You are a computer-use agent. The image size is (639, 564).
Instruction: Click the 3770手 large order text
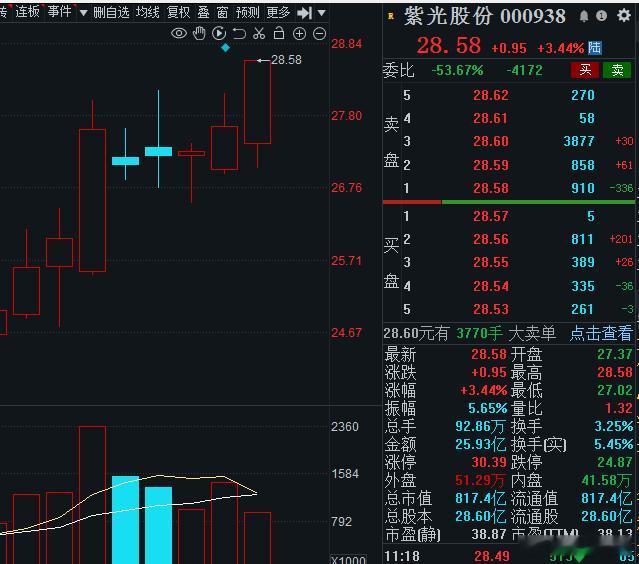[479, 334]
